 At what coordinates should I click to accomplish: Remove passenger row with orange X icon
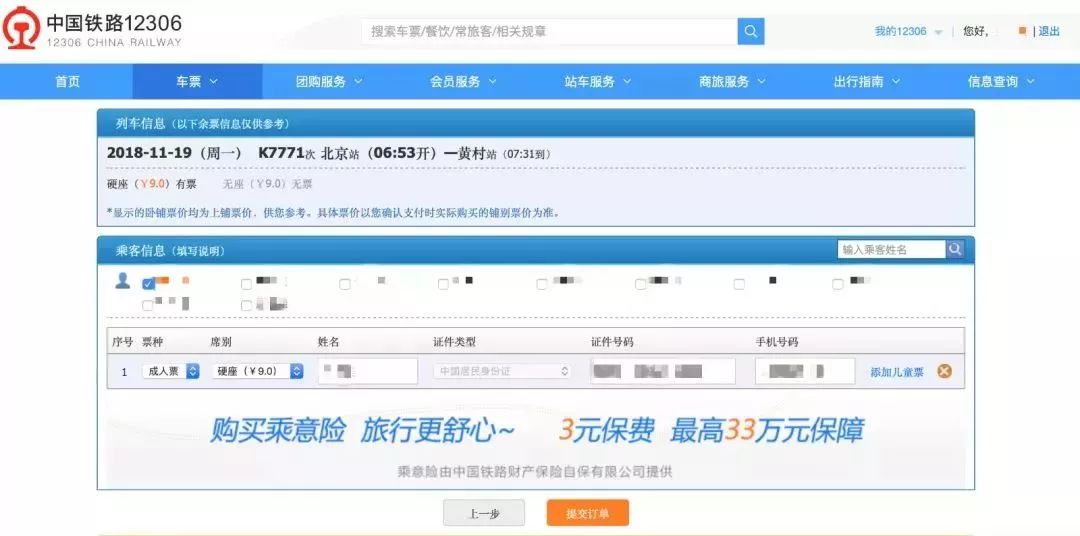(x=944, y=371)
